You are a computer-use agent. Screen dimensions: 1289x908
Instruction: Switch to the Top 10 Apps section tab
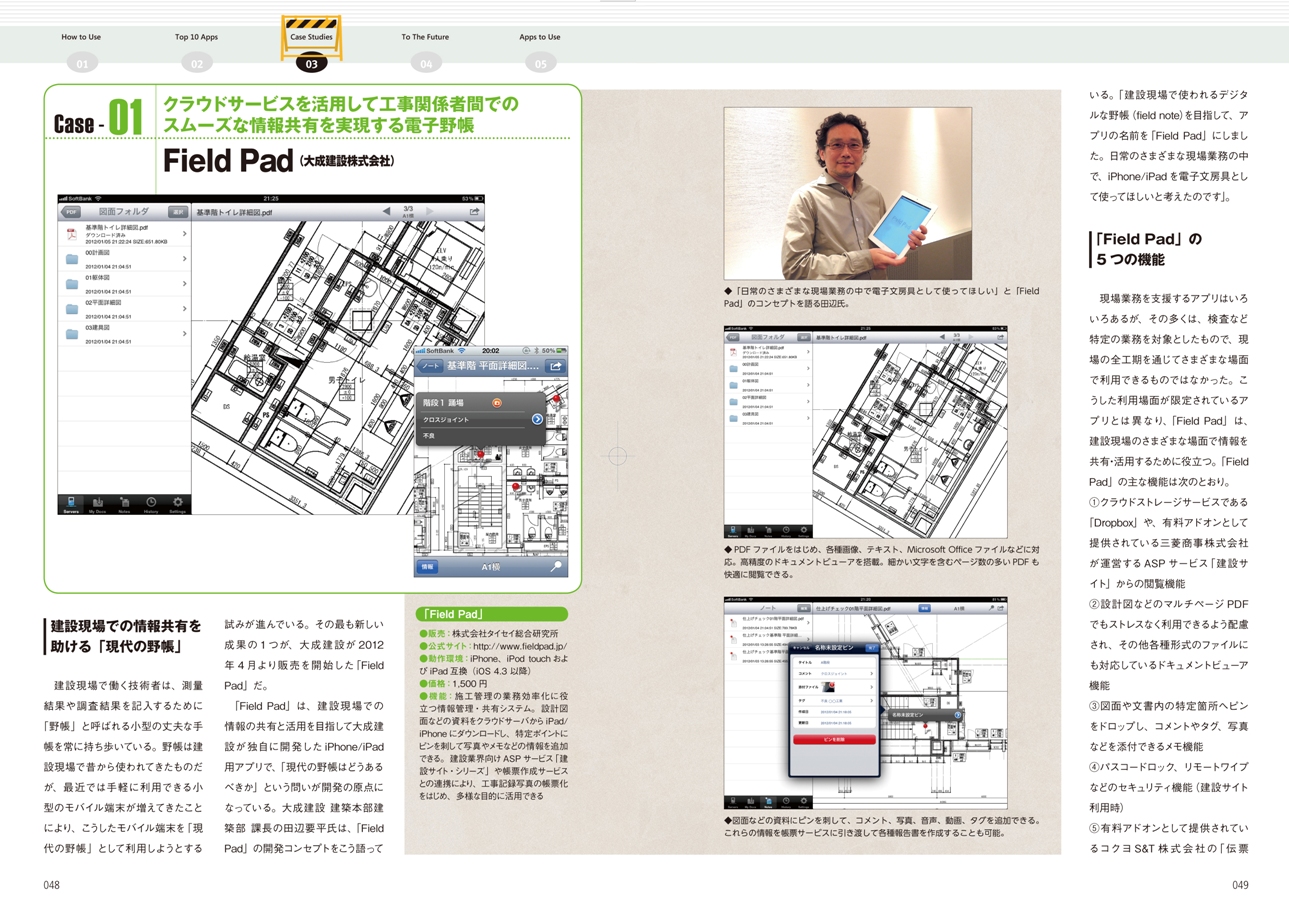[x=196, y=37]
